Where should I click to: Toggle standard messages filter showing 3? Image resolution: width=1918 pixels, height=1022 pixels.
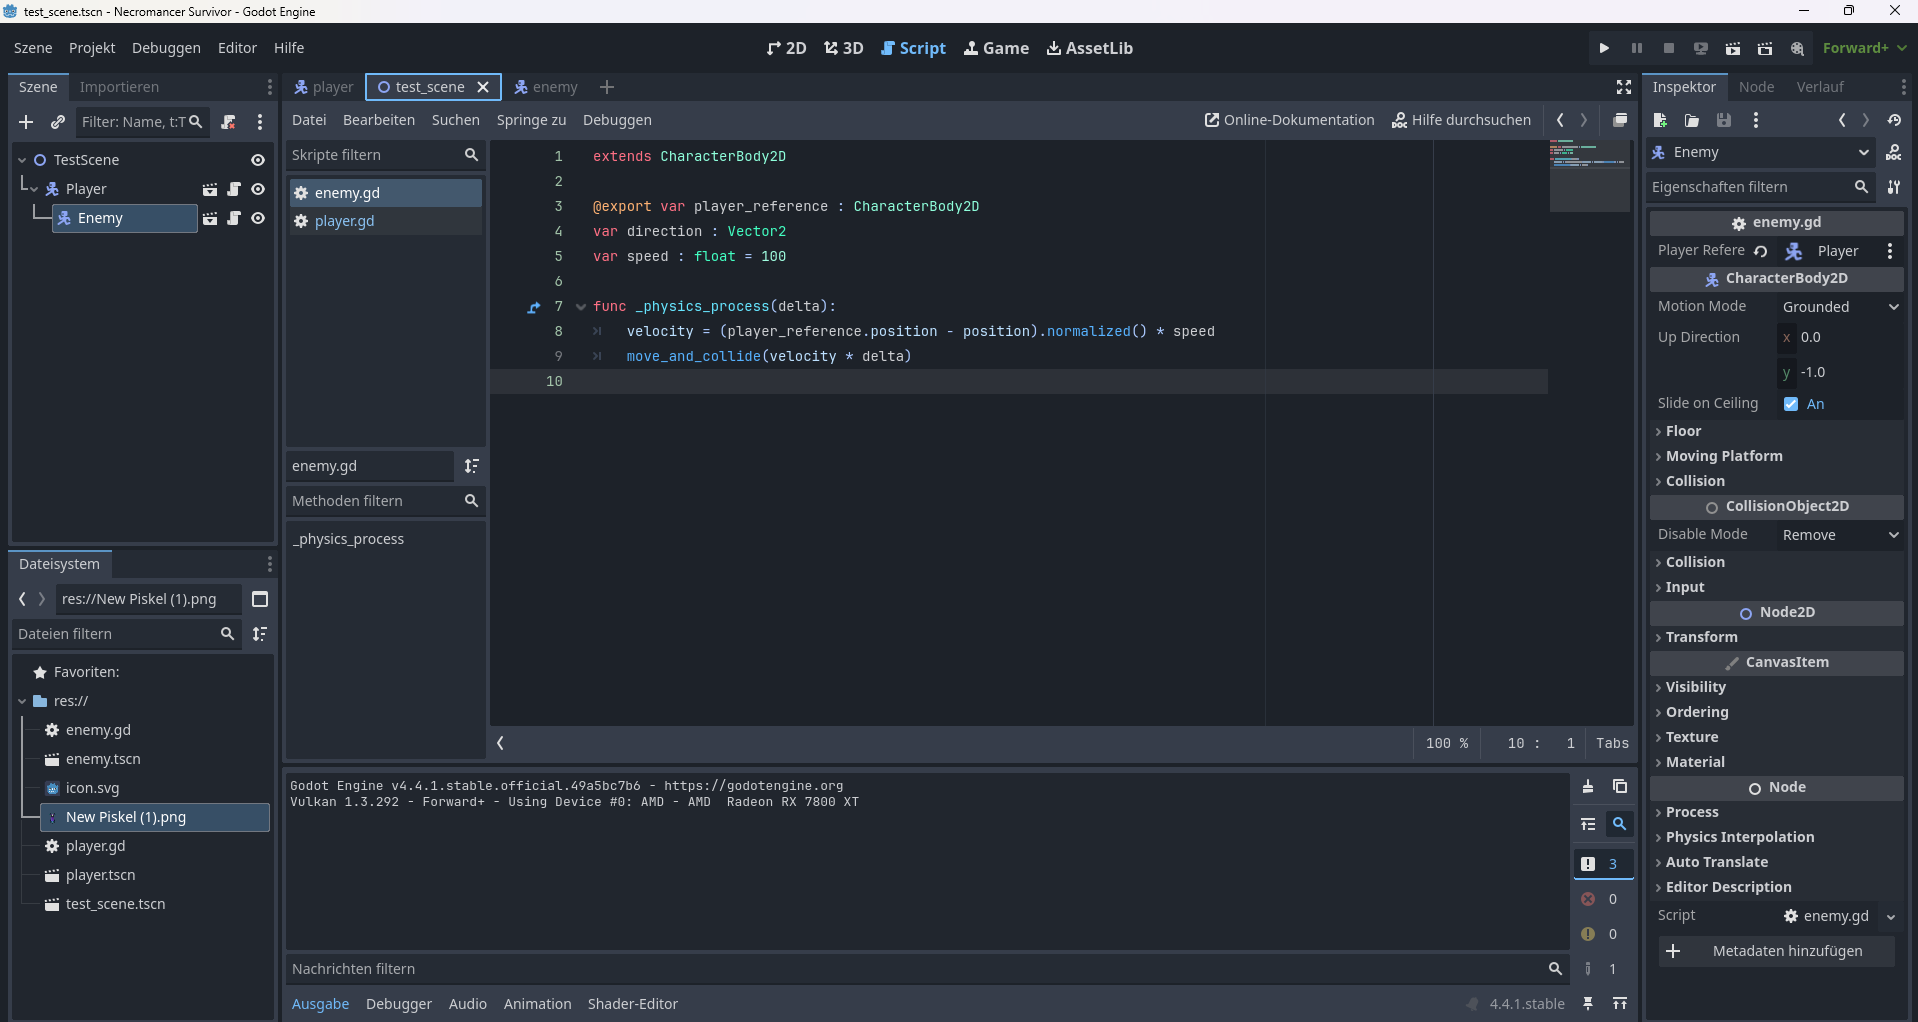1603,864
